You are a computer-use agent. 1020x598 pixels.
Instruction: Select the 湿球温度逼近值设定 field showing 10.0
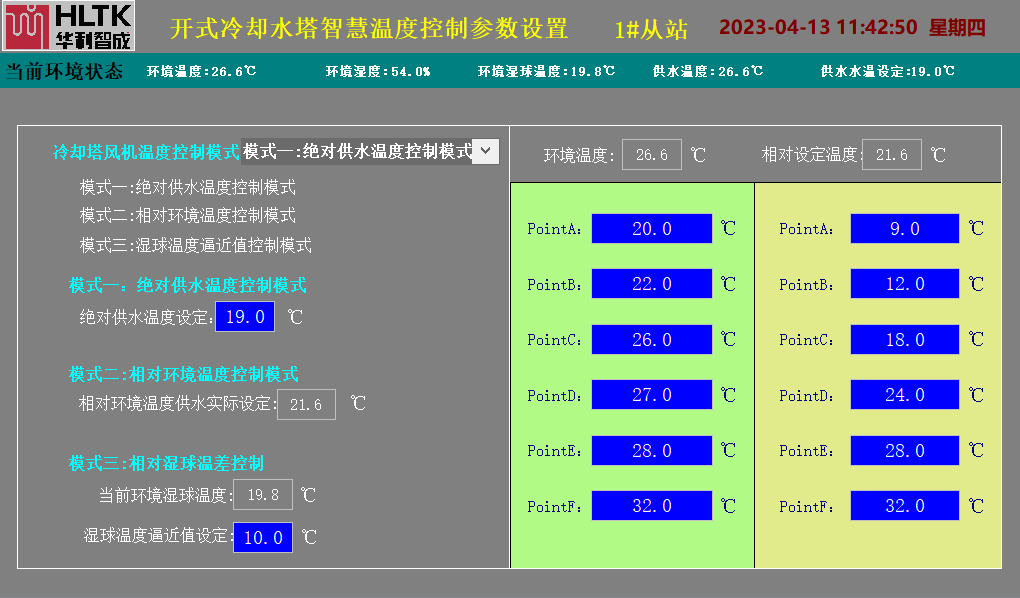[263, 537]
